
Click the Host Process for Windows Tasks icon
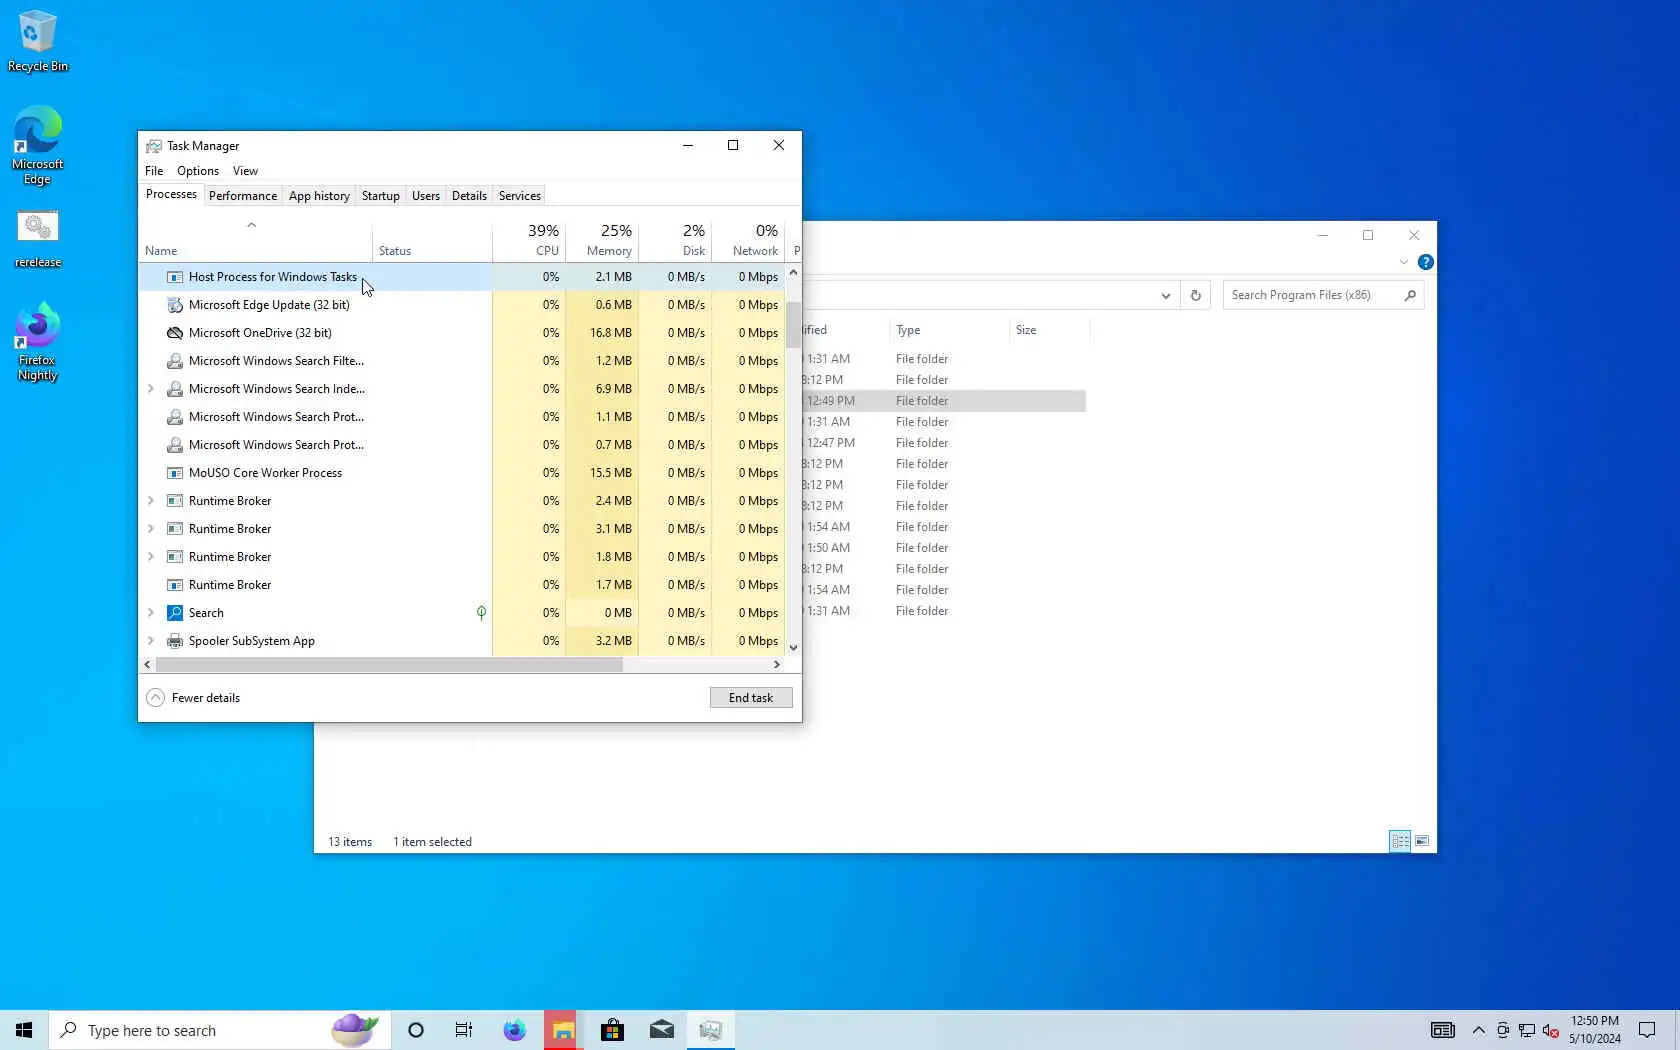point(175,277)
